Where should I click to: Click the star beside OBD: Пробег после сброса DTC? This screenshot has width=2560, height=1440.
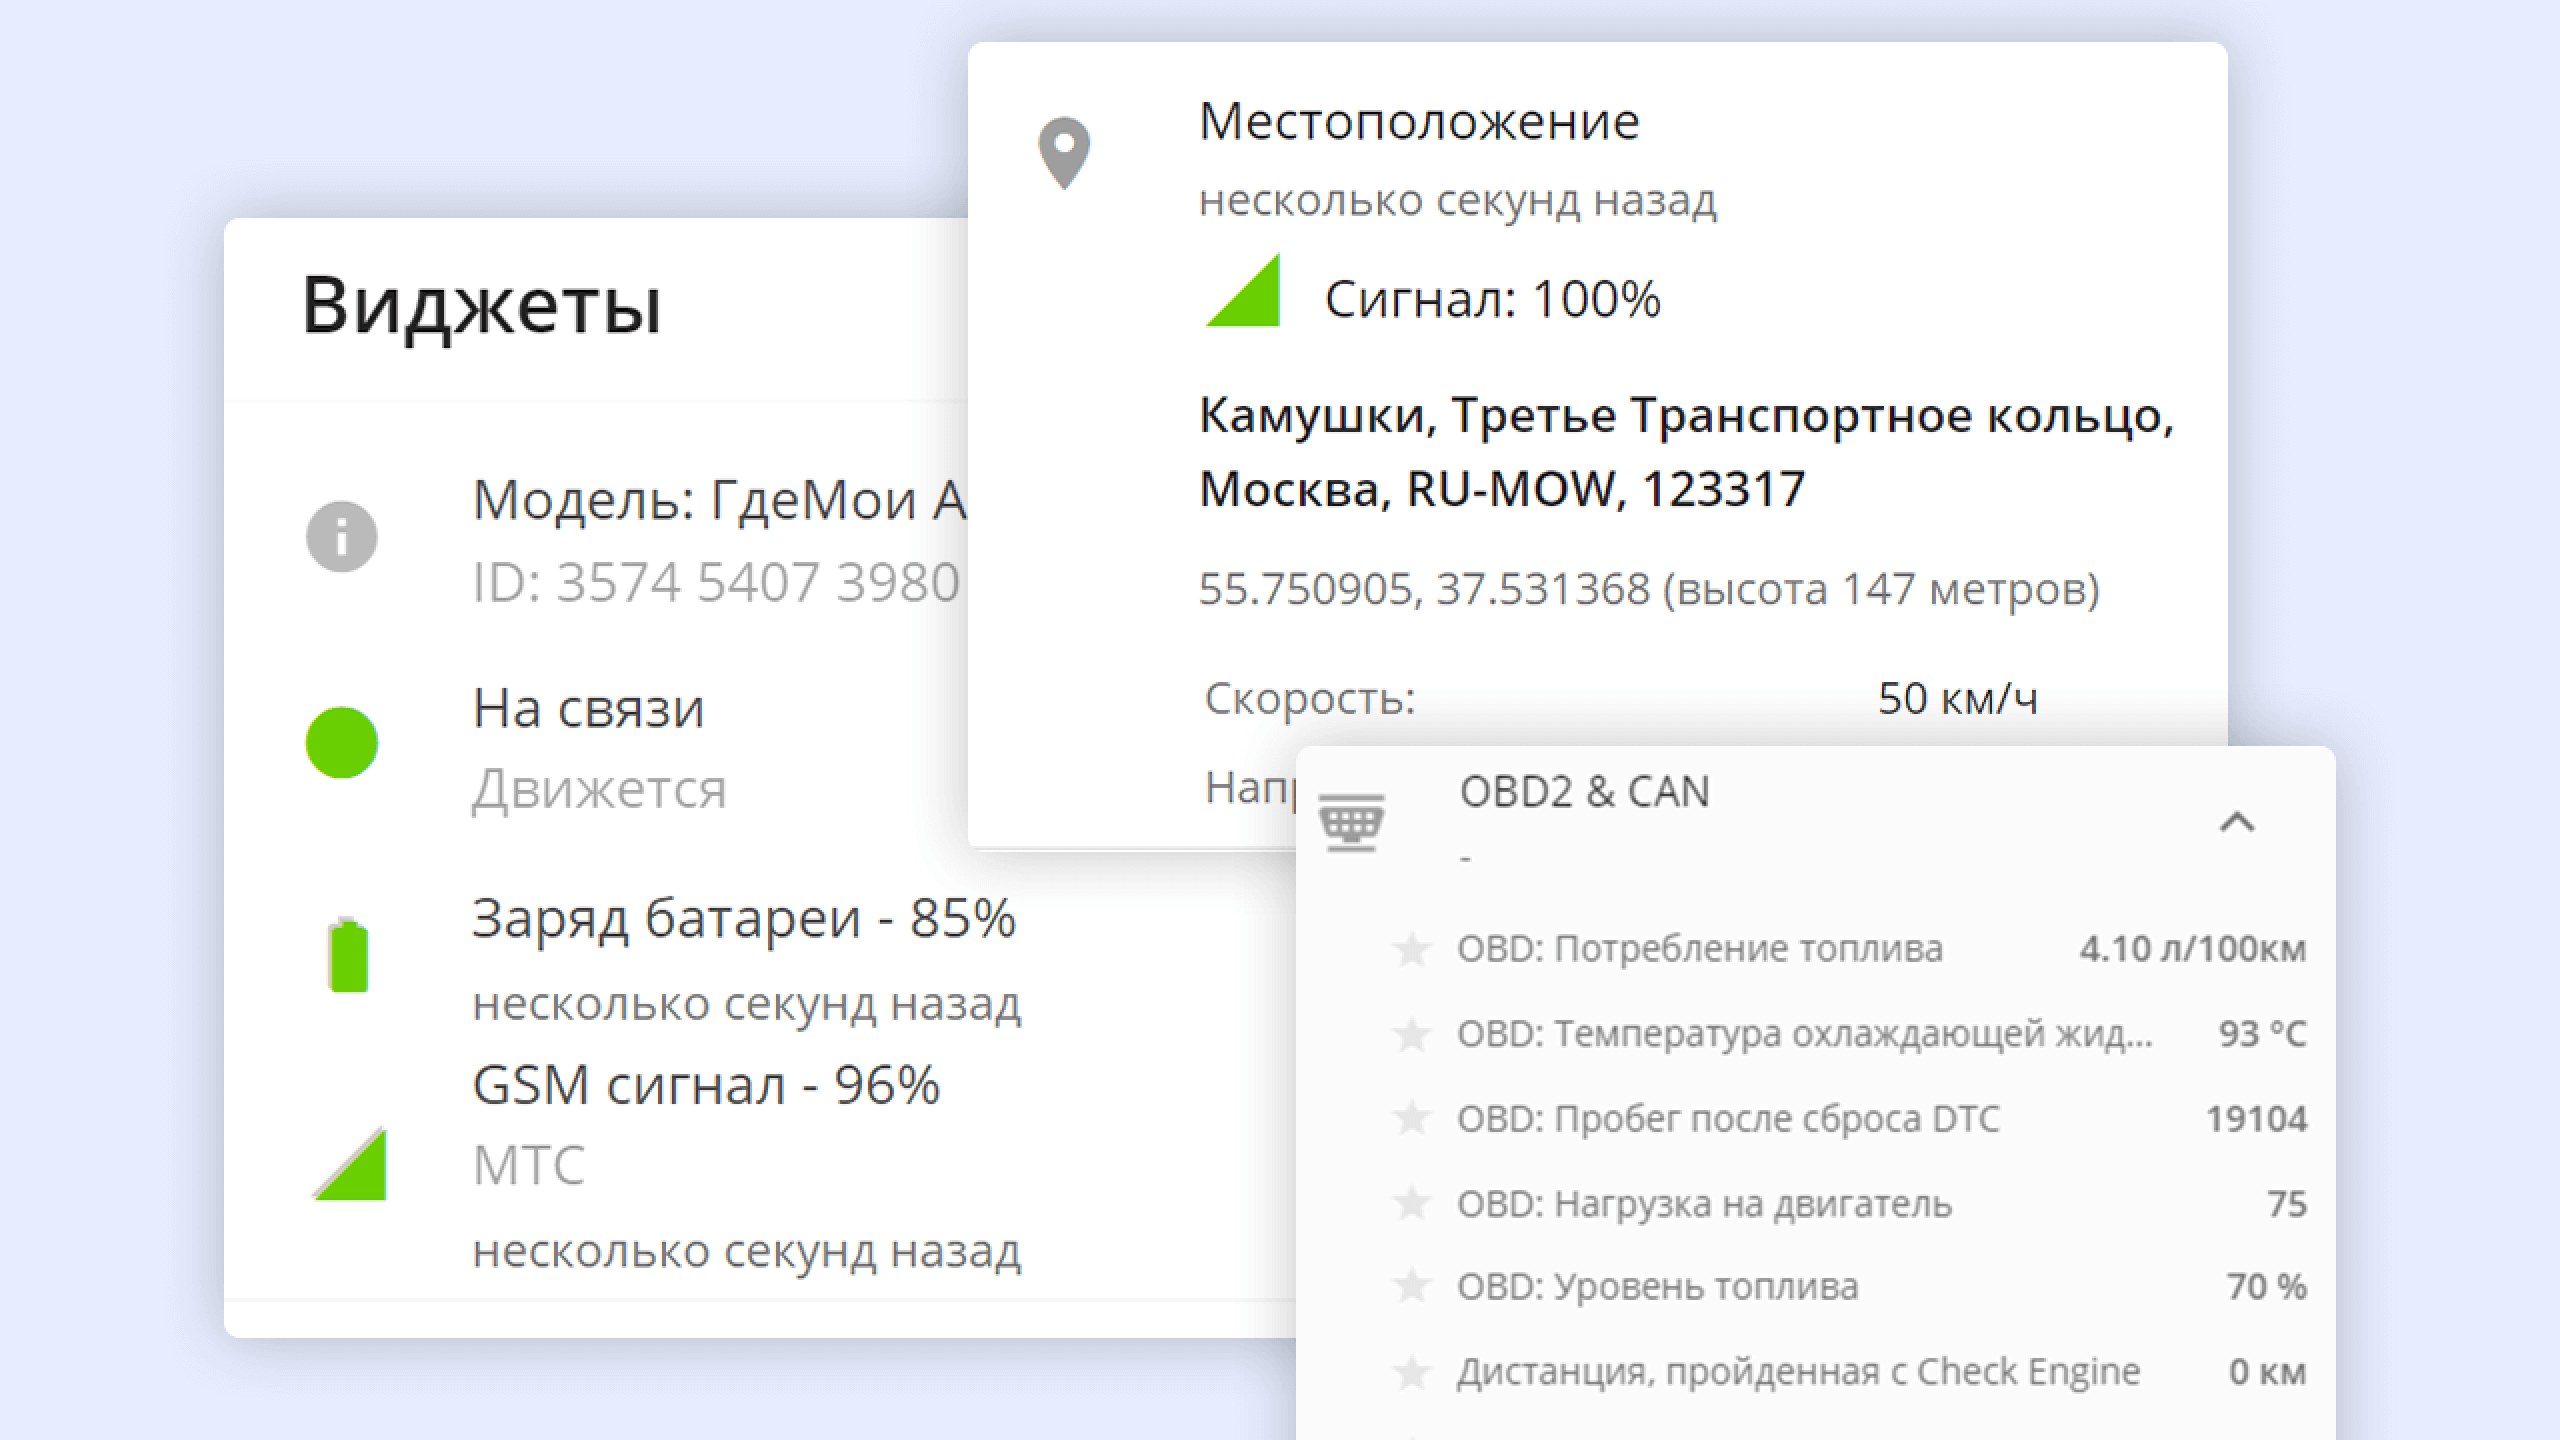pyautogui.click(x=1412, y=1119)
